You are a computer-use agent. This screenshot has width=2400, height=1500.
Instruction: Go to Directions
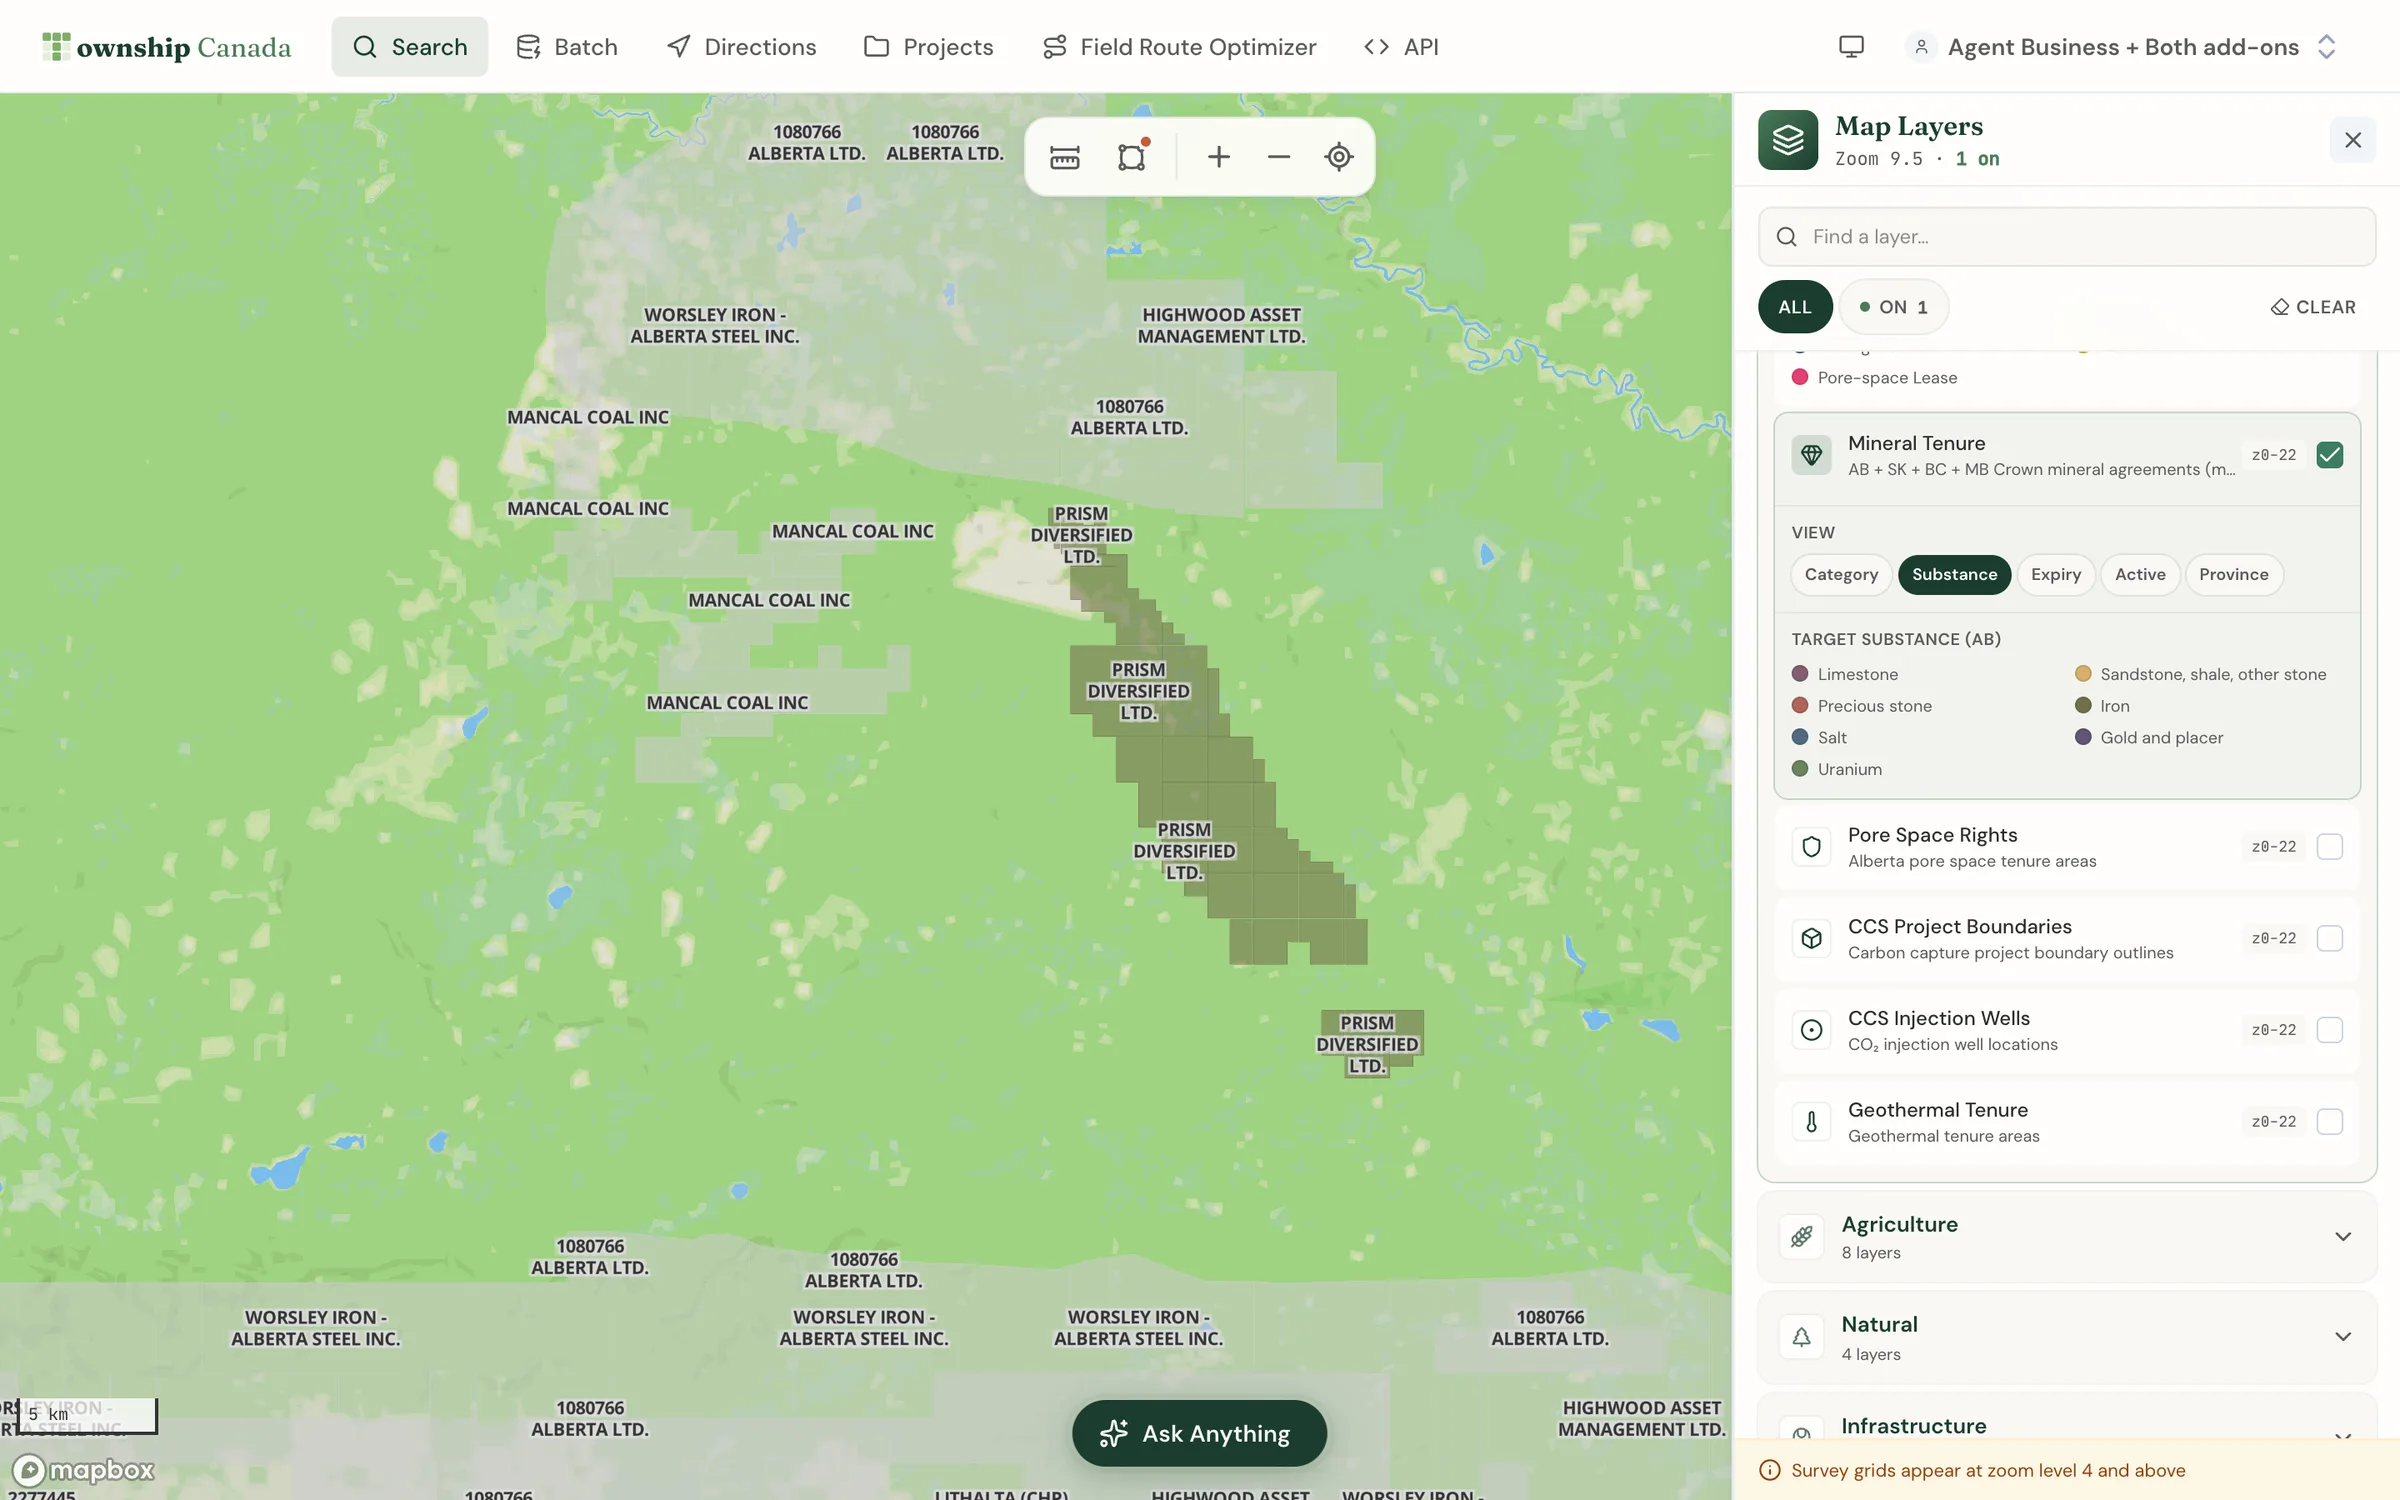tap(741, 47)
